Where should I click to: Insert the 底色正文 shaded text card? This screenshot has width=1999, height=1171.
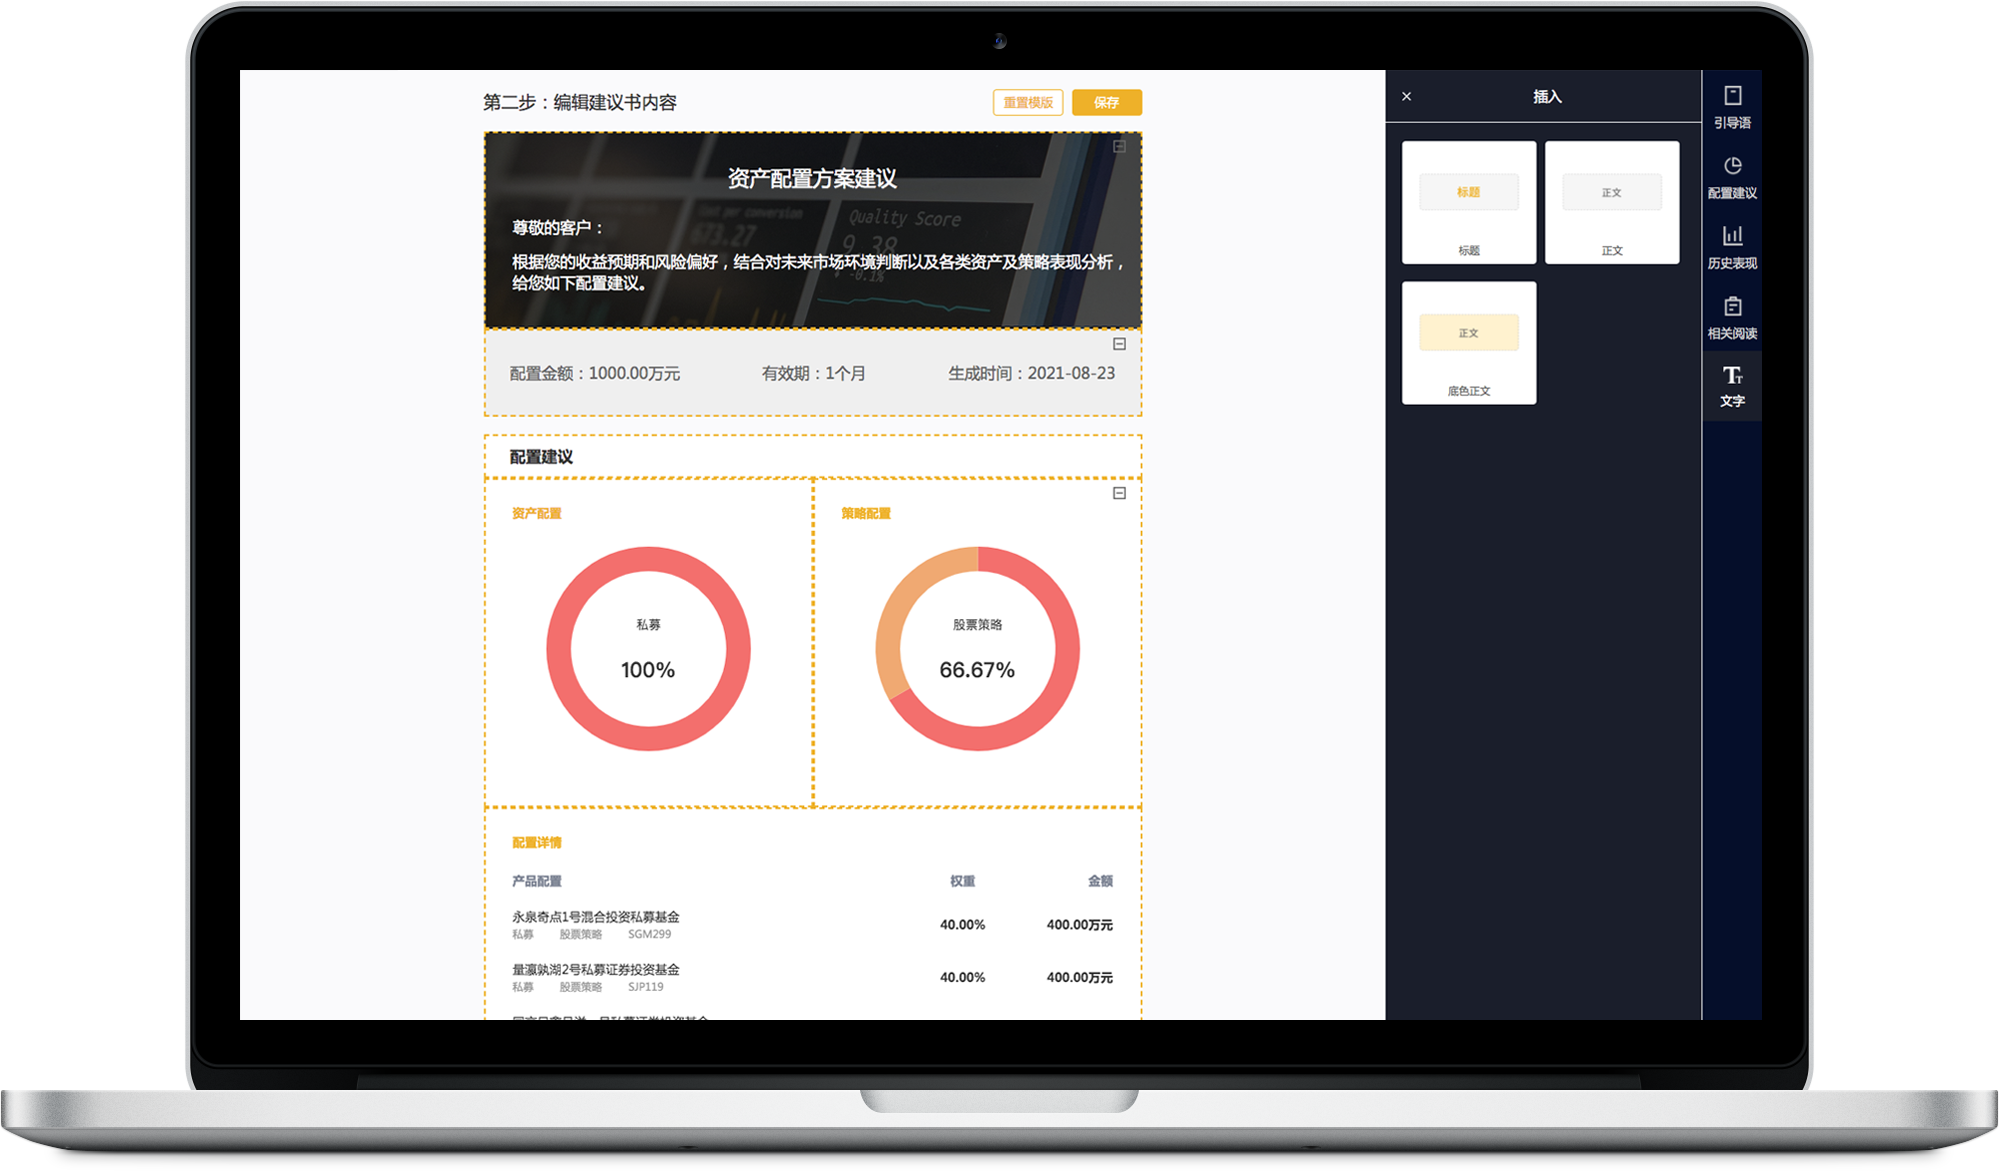(1468, 343)
